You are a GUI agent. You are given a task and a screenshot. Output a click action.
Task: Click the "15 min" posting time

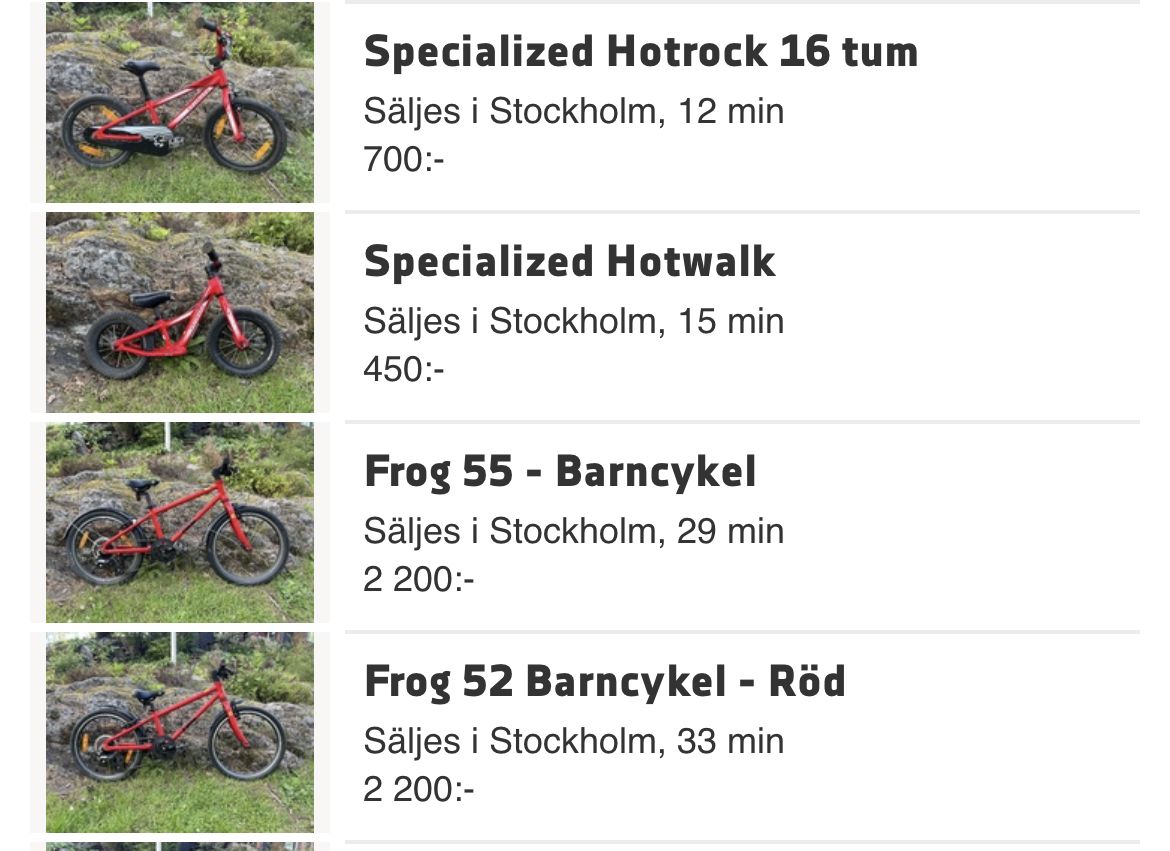(x=731, y=321)
